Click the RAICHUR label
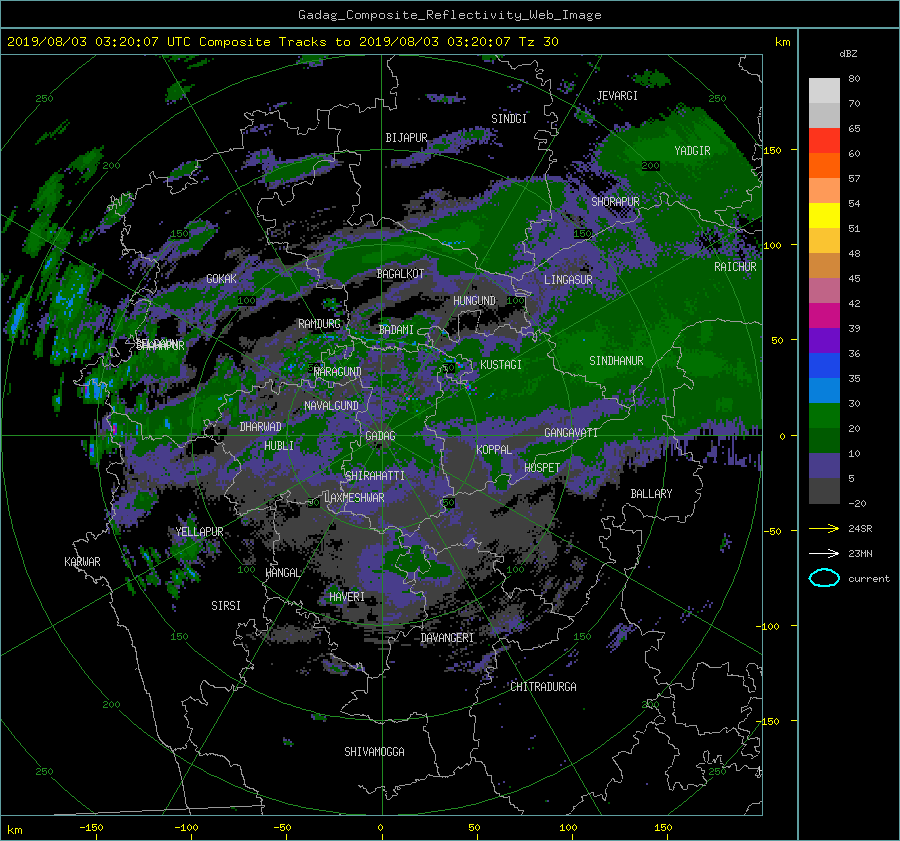The image size is (900, 841). (x=735, y=267)
